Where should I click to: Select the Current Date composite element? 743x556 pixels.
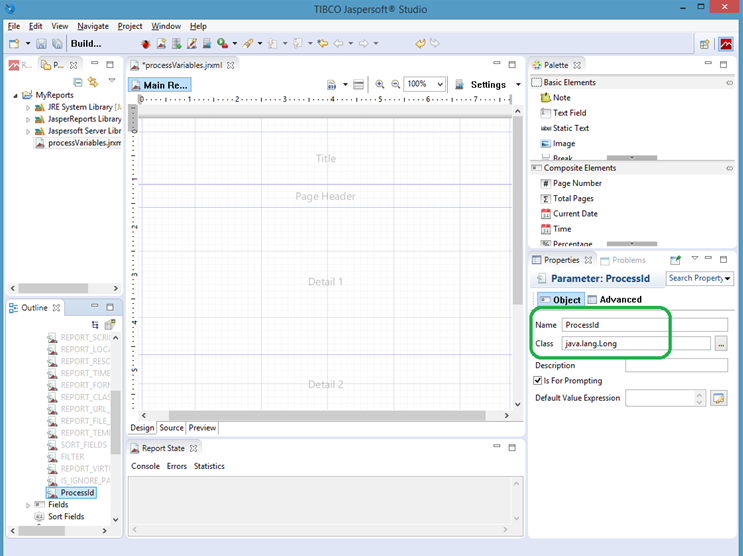(574, 214)
